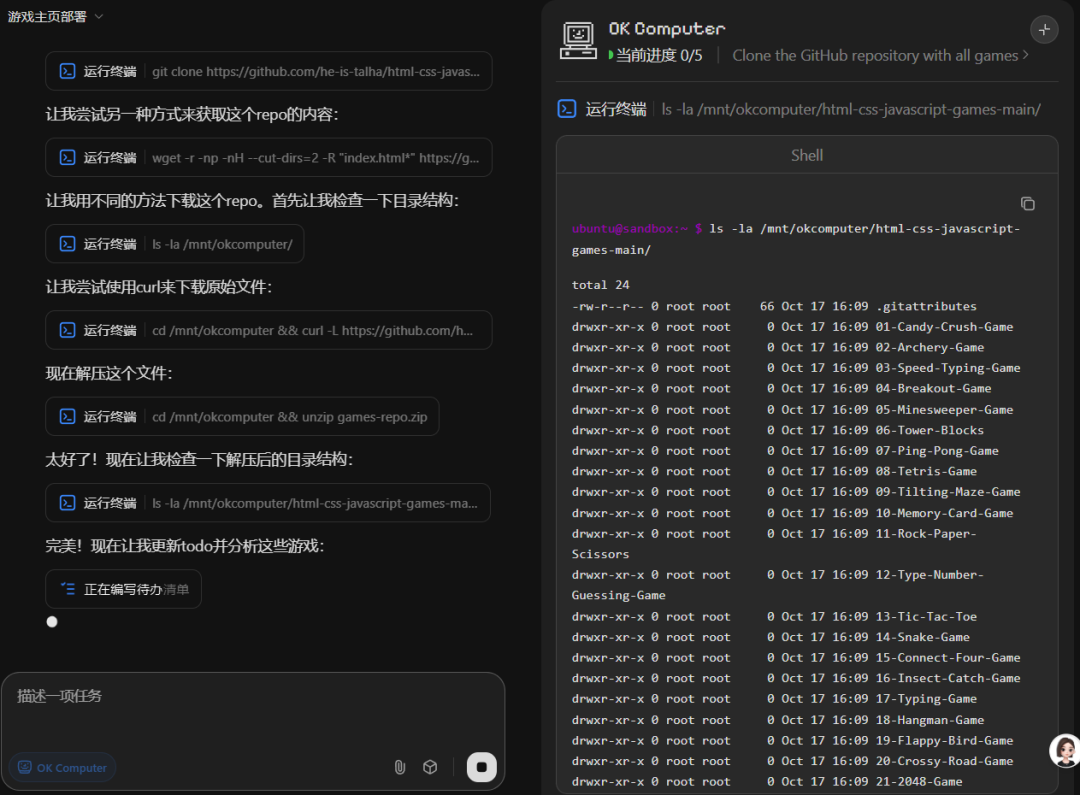Toggle the OK Computer mode chip
This screenshot has height=795, width=1080.
click(x=62, y=768)
